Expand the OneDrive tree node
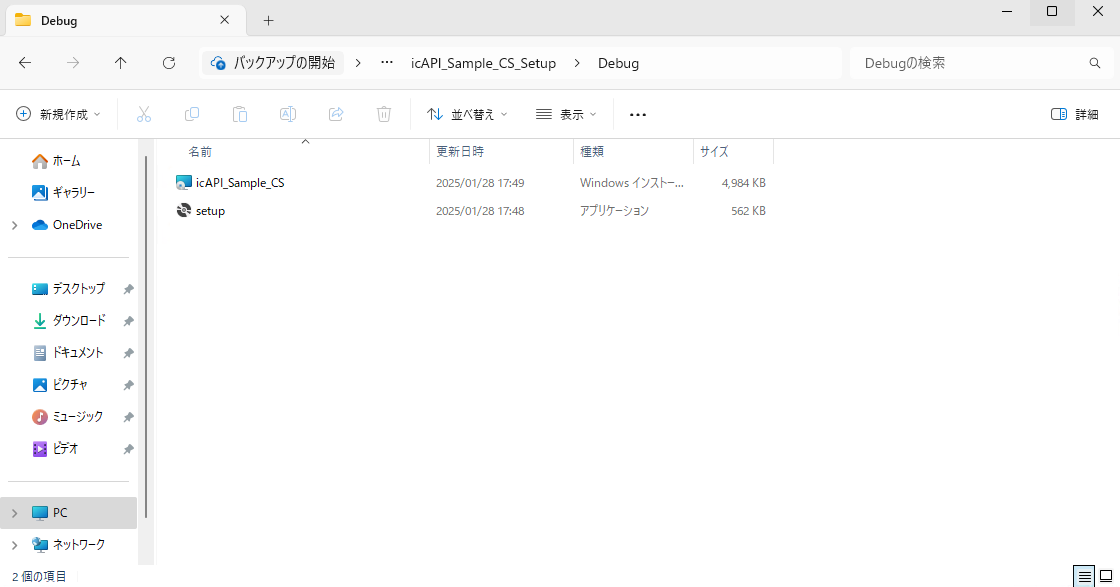The image size is (1120, 587). (14, 225)
